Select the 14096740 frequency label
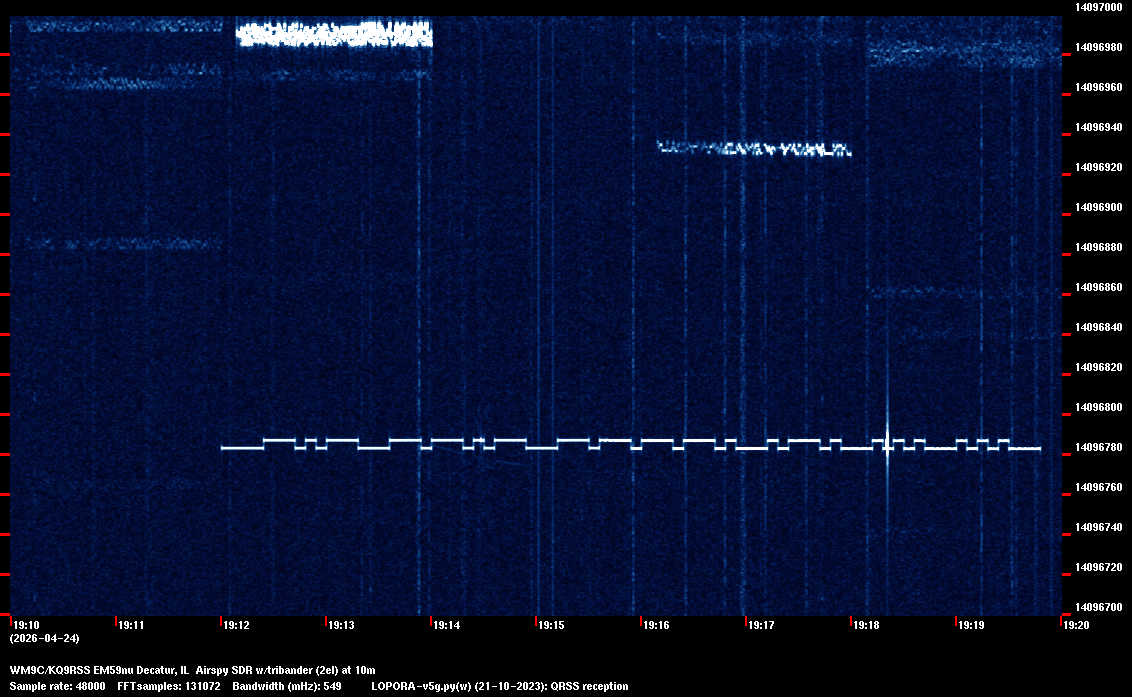This screenshot has height=697, width=1132. click(x=1098, y=527)
